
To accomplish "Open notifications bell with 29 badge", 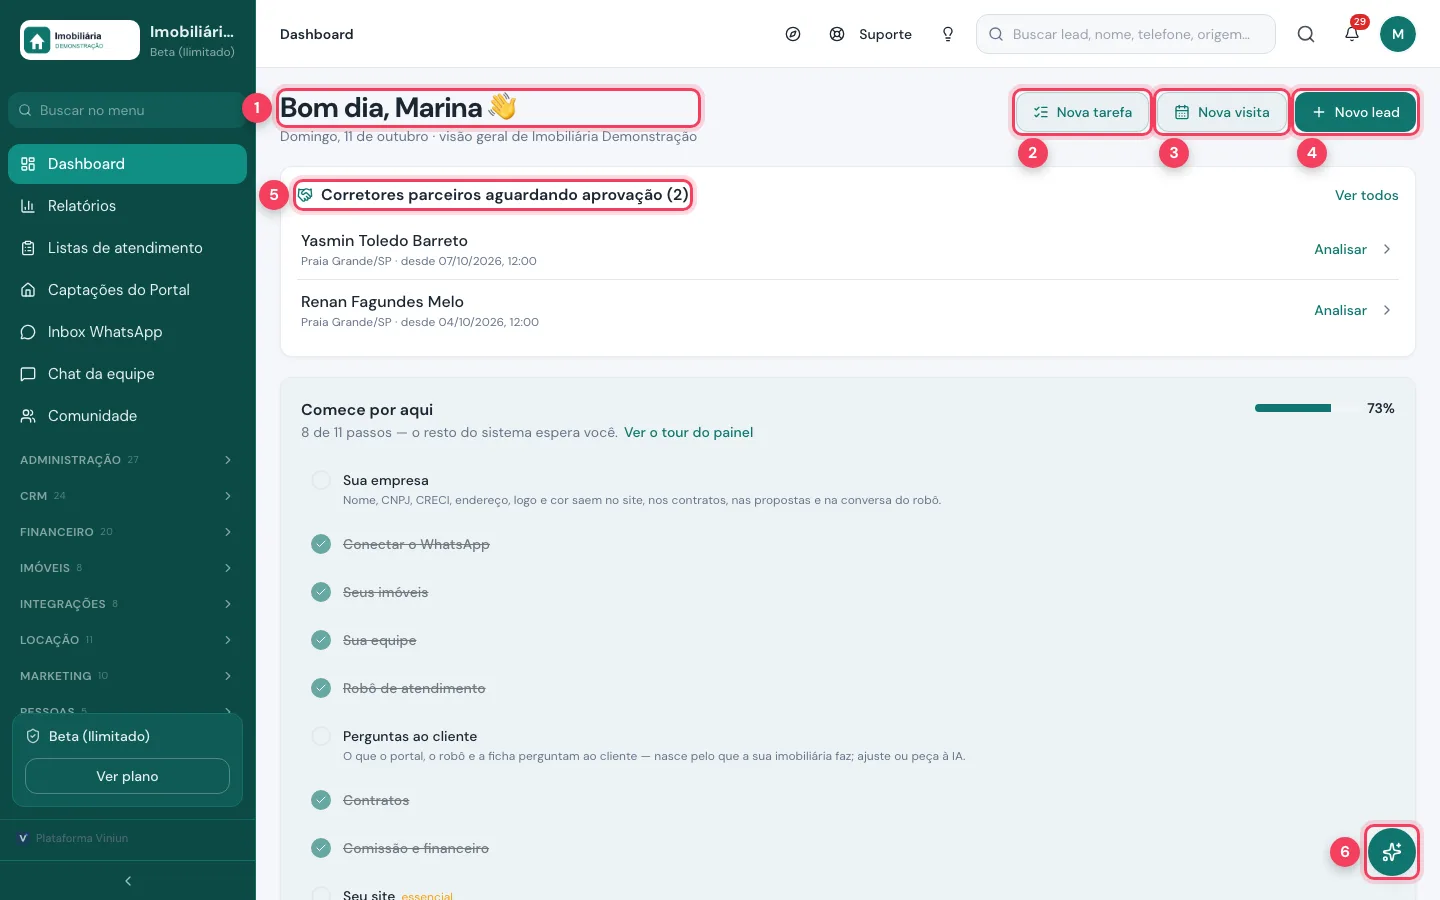I will pos(1352,34).
